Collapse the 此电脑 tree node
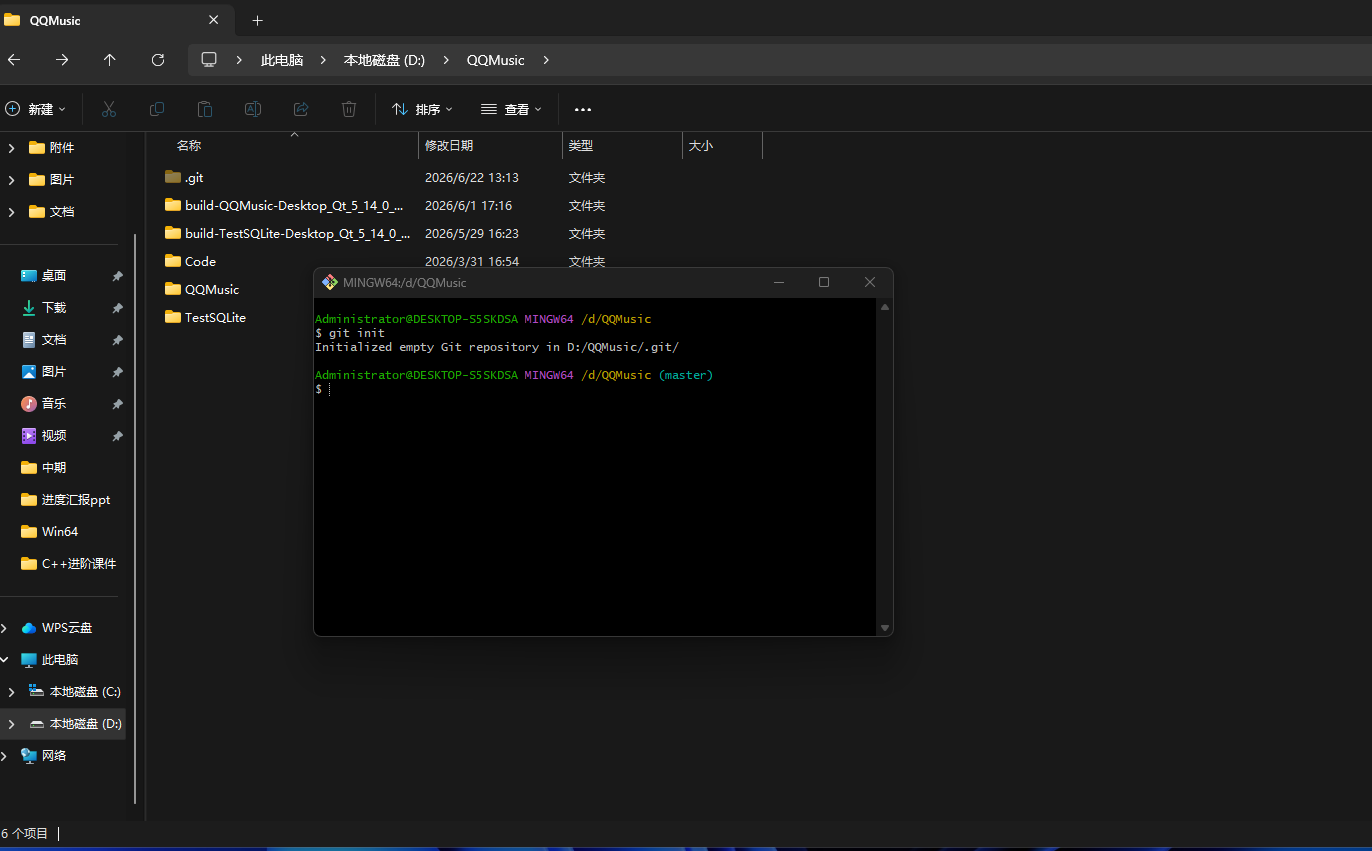1372x851 pixels. [x=4, y=660]
